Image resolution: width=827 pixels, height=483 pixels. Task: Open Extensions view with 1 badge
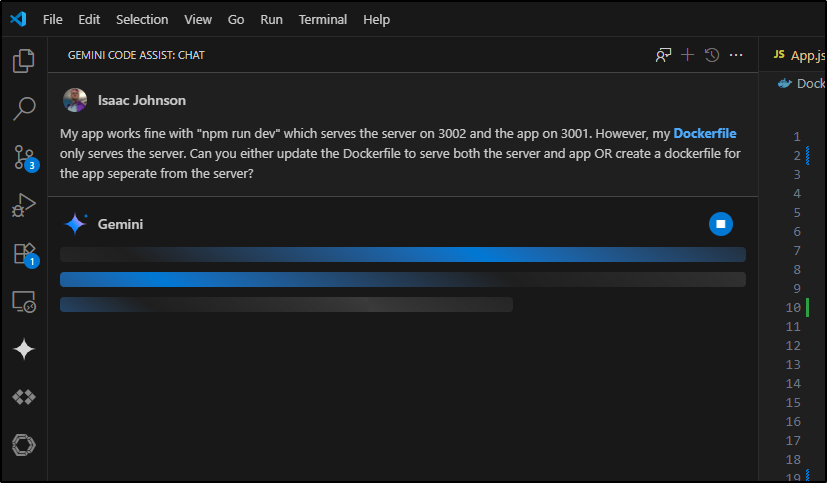[x=25, y=255]
